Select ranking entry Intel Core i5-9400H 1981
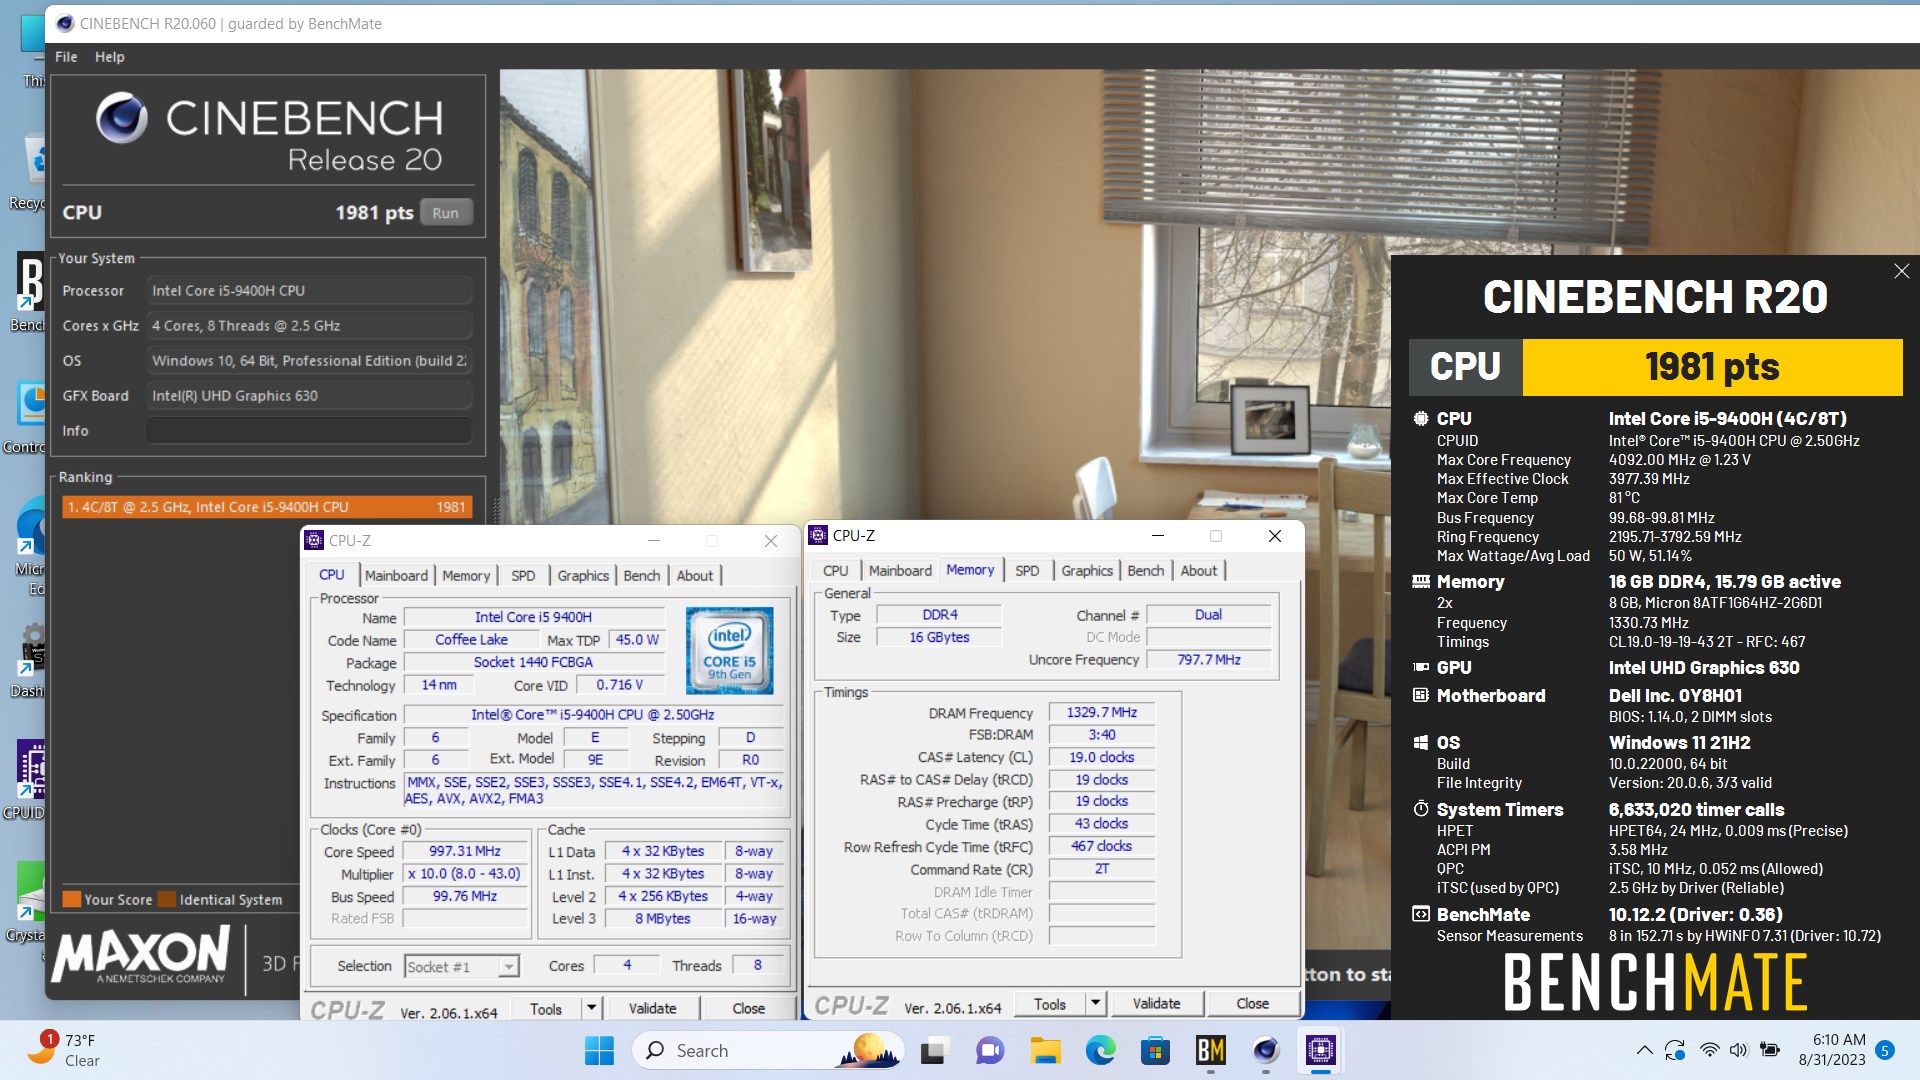This screenshot has width=1920, height=1080. click(x=267, y=507)
